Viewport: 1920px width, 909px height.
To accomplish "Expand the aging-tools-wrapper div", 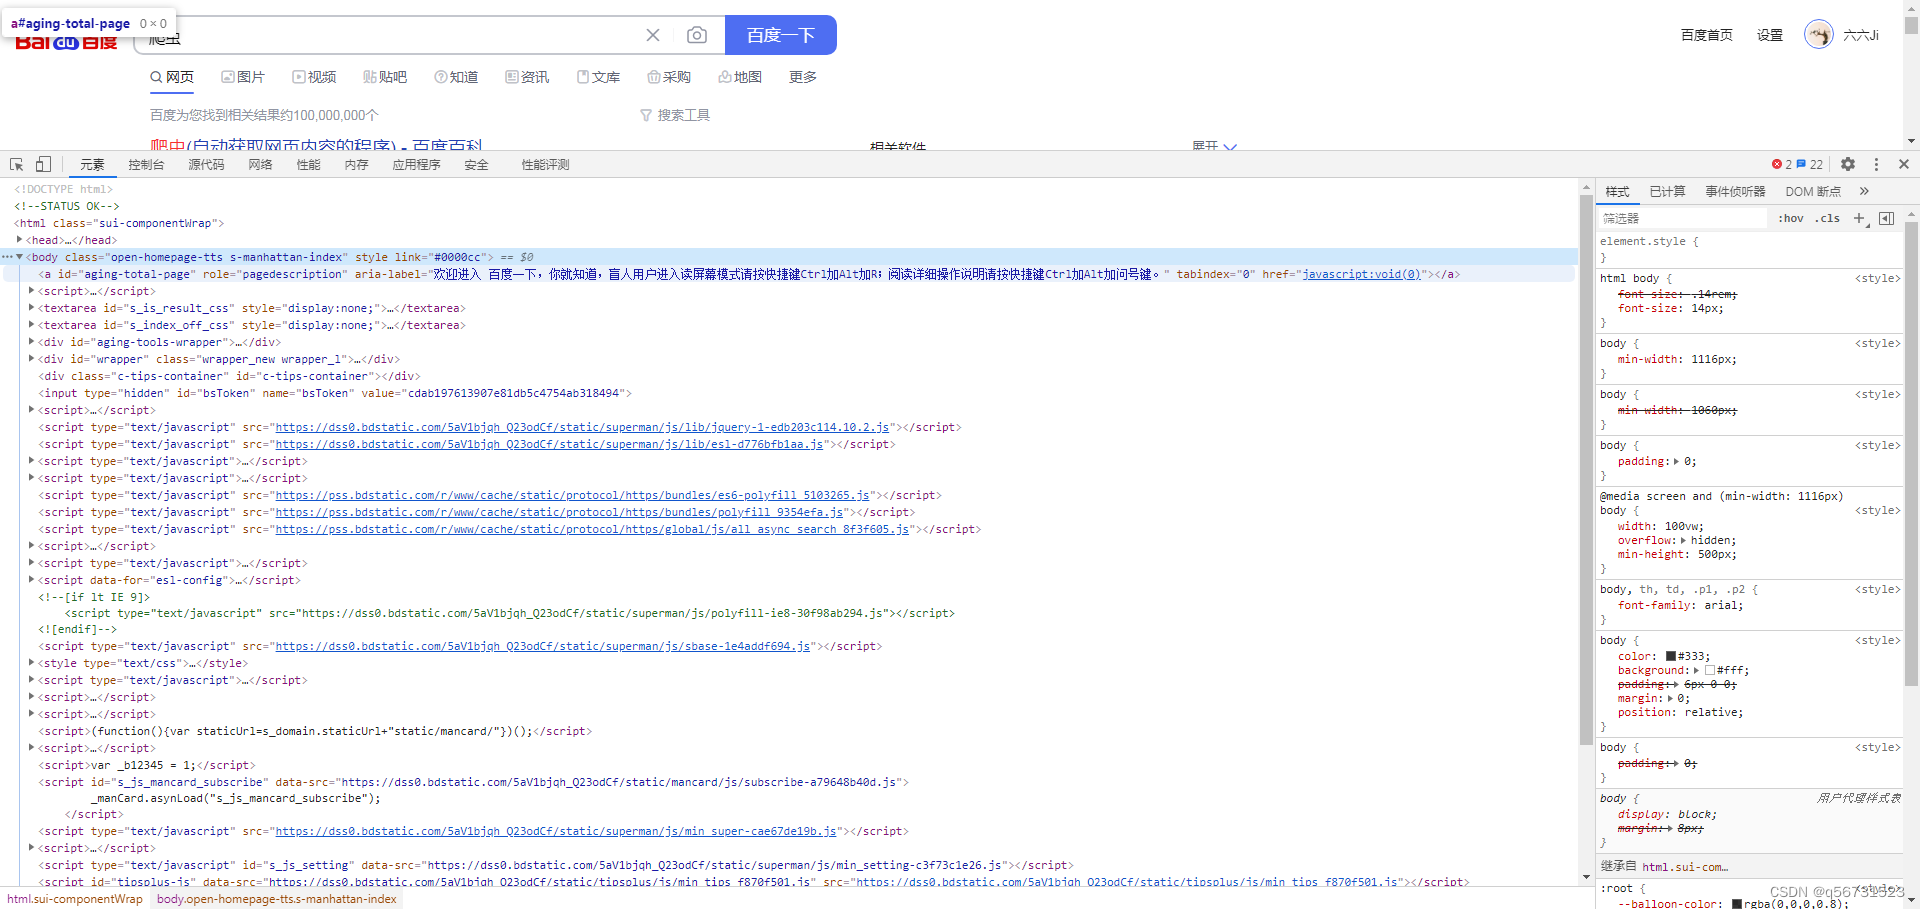I will 32,342.
